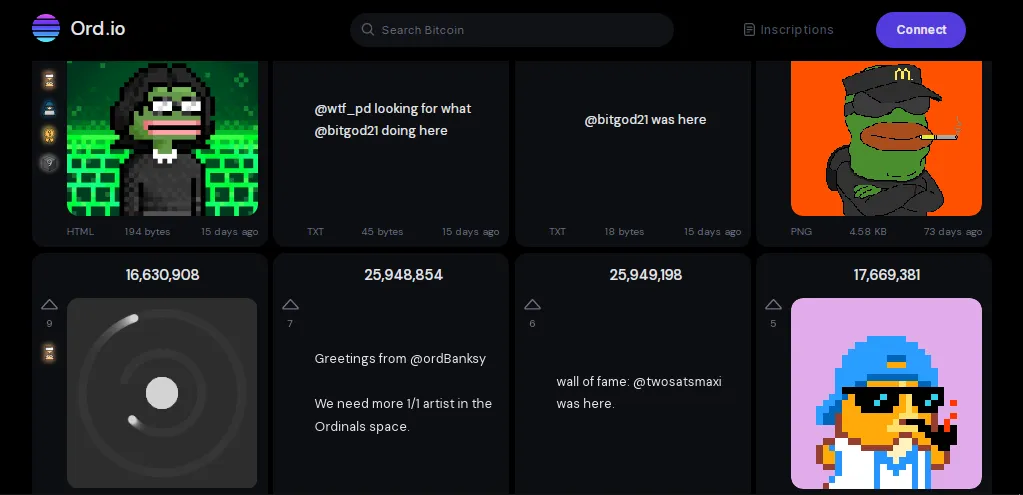Upvote inscription 17,669,381 with triangle arrow
1023x495 pixels.
pos(773,305)
